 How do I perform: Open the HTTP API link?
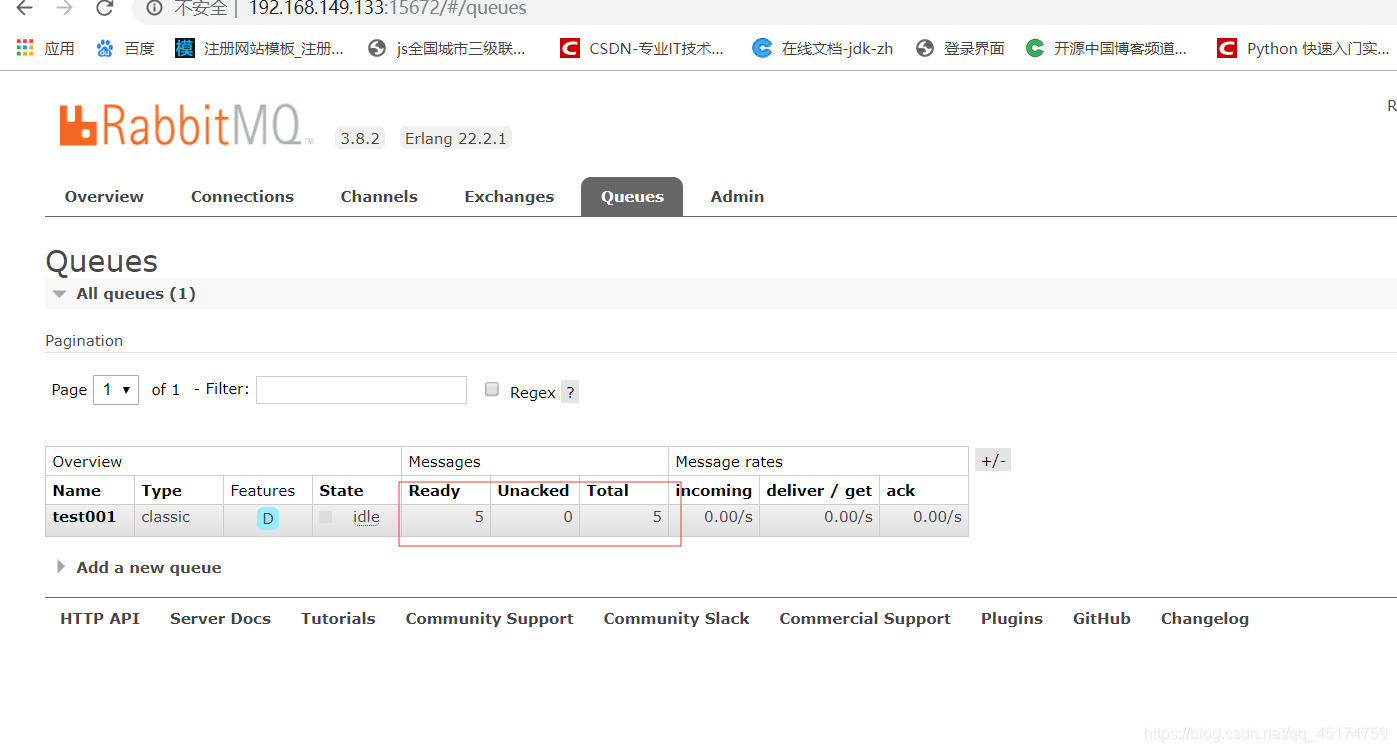pyautogui.click(x=100, y=618)
